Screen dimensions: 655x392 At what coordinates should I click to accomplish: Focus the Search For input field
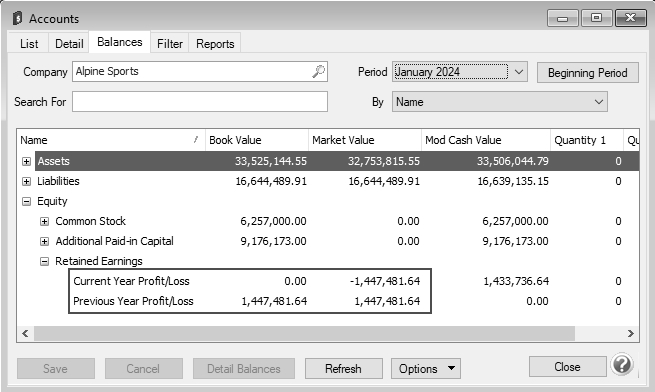[x=200, y=102]
